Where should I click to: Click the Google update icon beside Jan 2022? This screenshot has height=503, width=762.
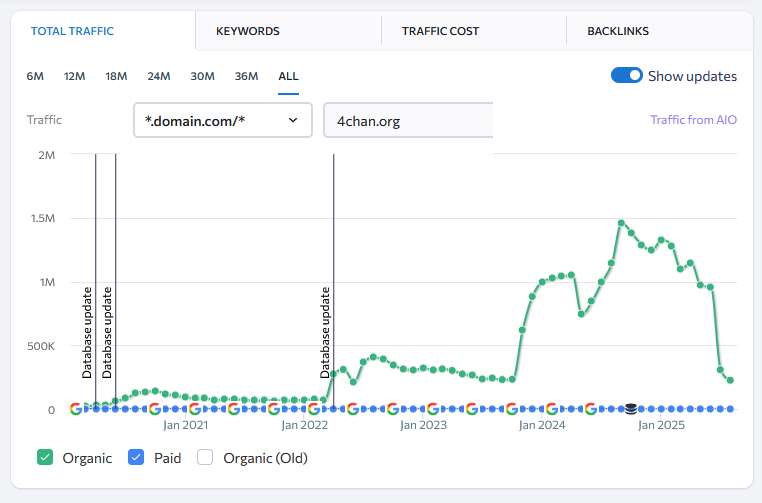point(314,409)
